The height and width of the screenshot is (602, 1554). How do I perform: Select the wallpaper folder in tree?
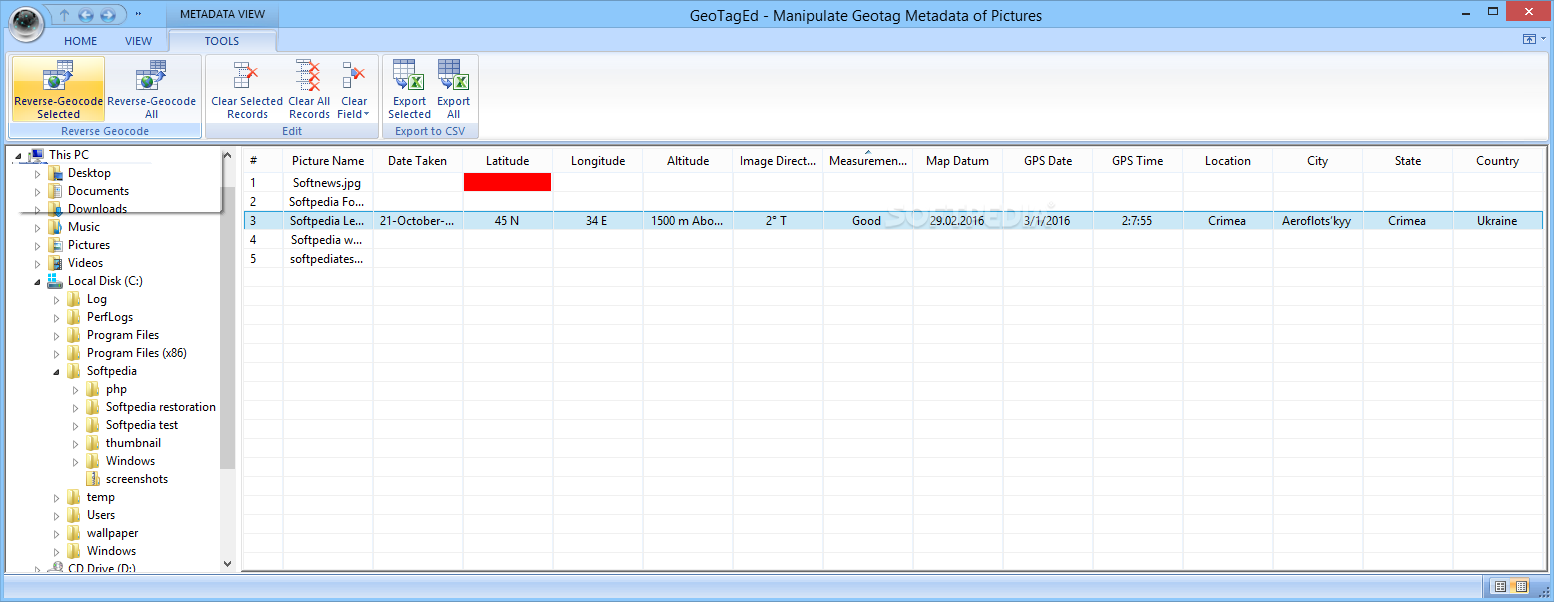pos(113,533)
